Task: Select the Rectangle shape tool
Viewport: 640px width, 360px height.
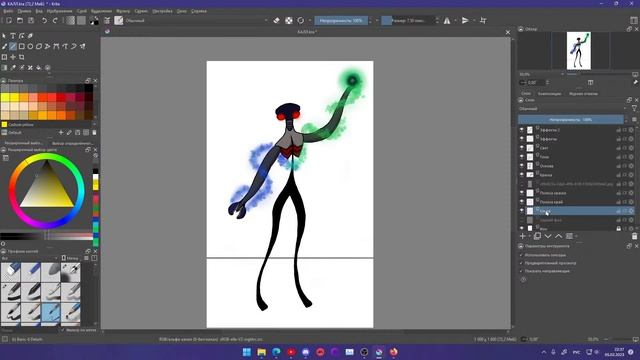Action: (x=22, y=47)
